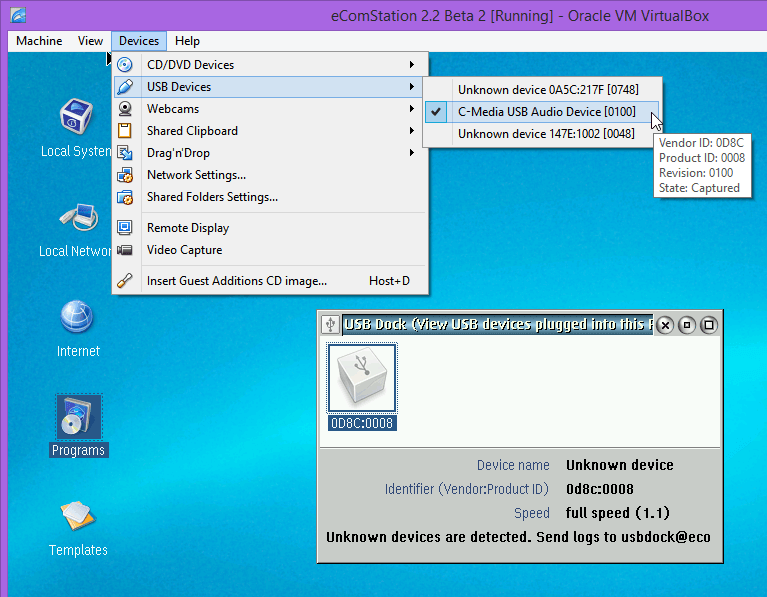Click the Drag'n'Drop icon
This screenshot has width=767, height=597.
(125, 153)
